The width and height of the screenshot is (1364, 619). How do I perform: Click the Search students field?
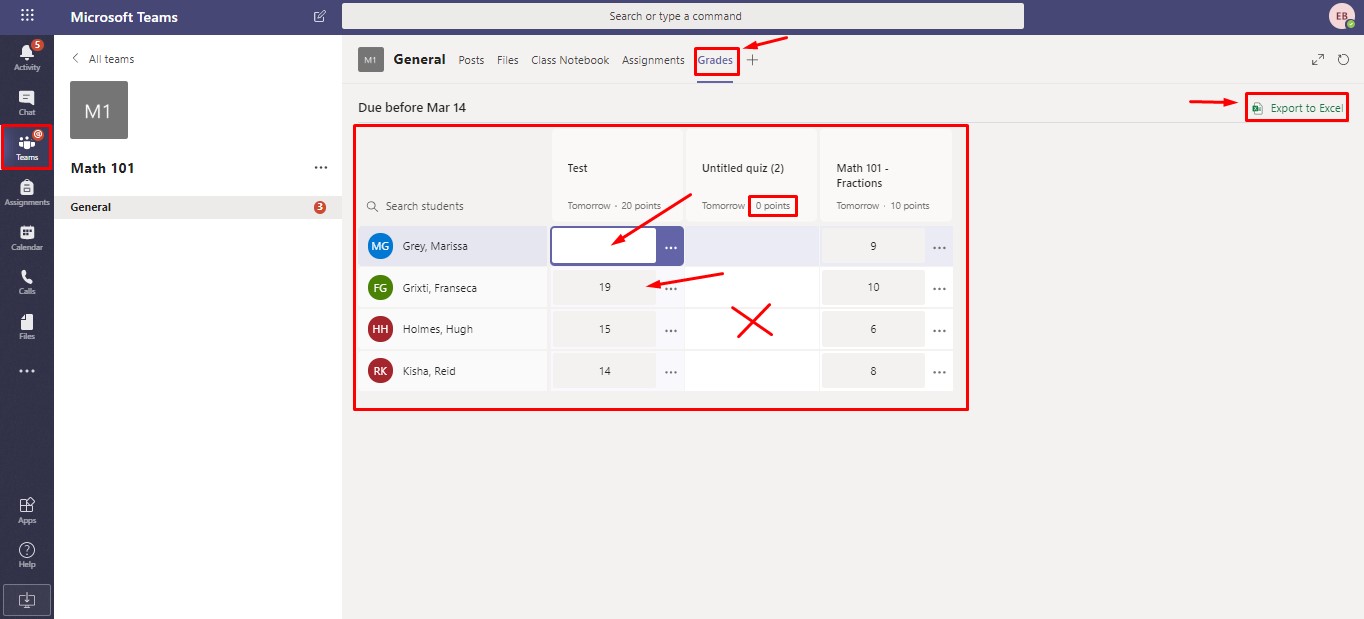(x=453, y=206)
